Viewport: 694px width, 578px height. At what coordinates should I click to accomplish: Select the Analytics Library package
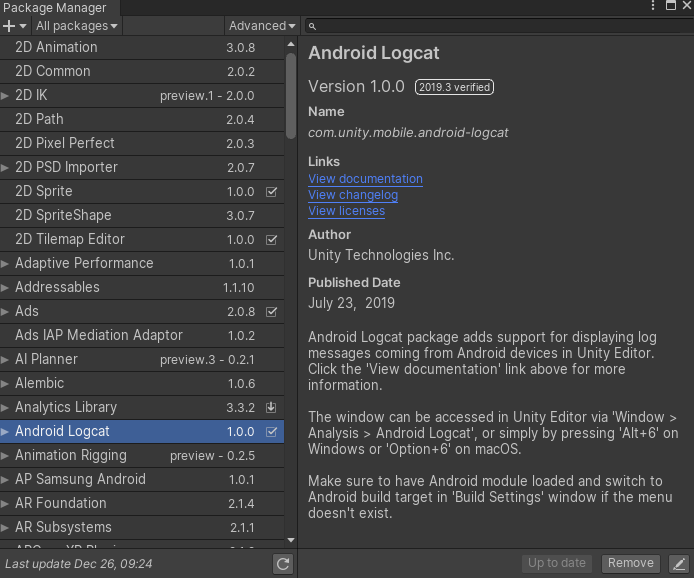[x=142, y=407]
